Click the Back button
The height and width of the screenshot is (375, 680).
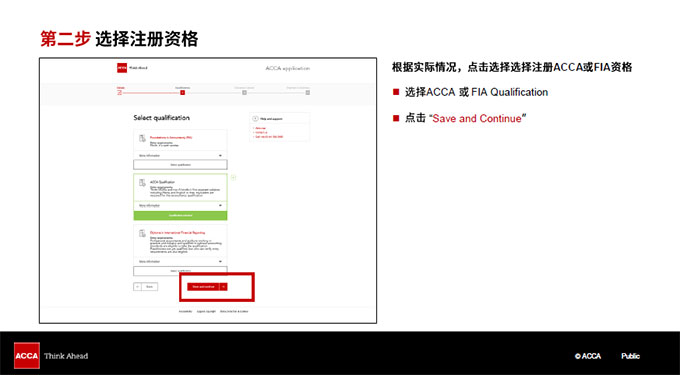tap(146, 287)
